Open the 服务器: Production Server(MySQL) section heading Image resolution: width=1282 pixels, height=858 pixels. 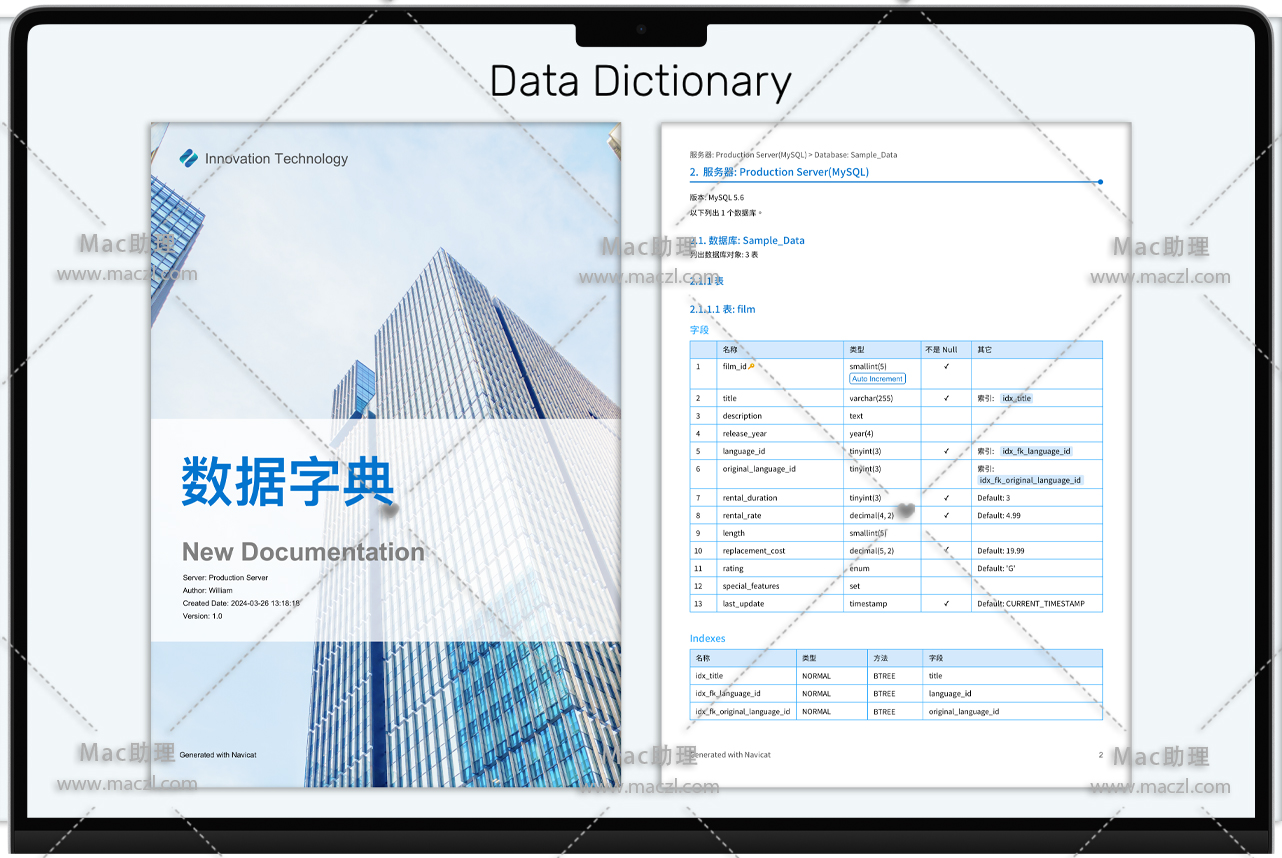(779, 172)
